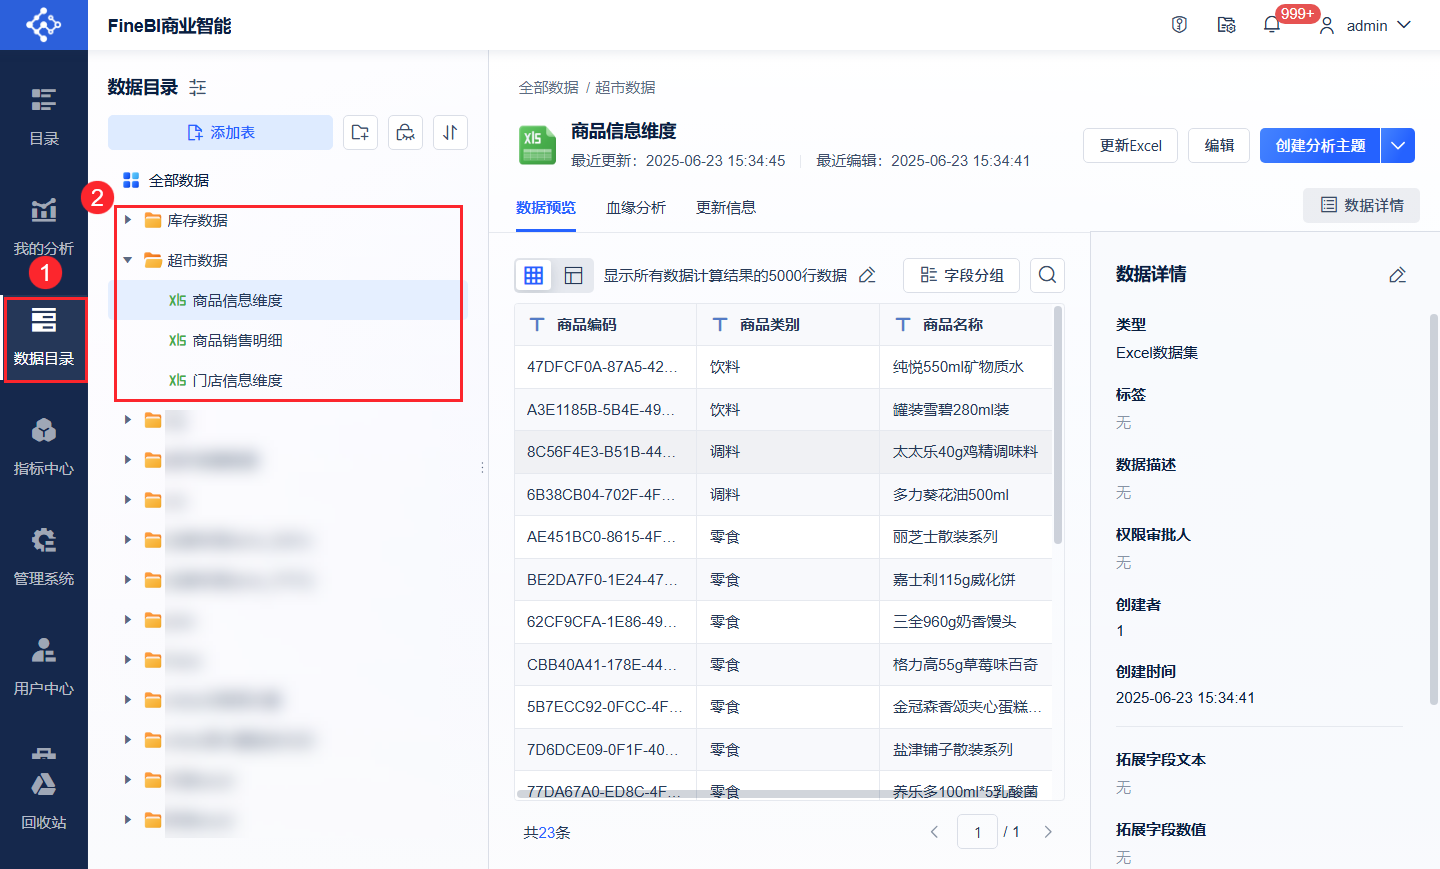Screen dimensions: 1440x869
Task: Click the cell 盐津铺子散装系列
Action: point(966,749)
